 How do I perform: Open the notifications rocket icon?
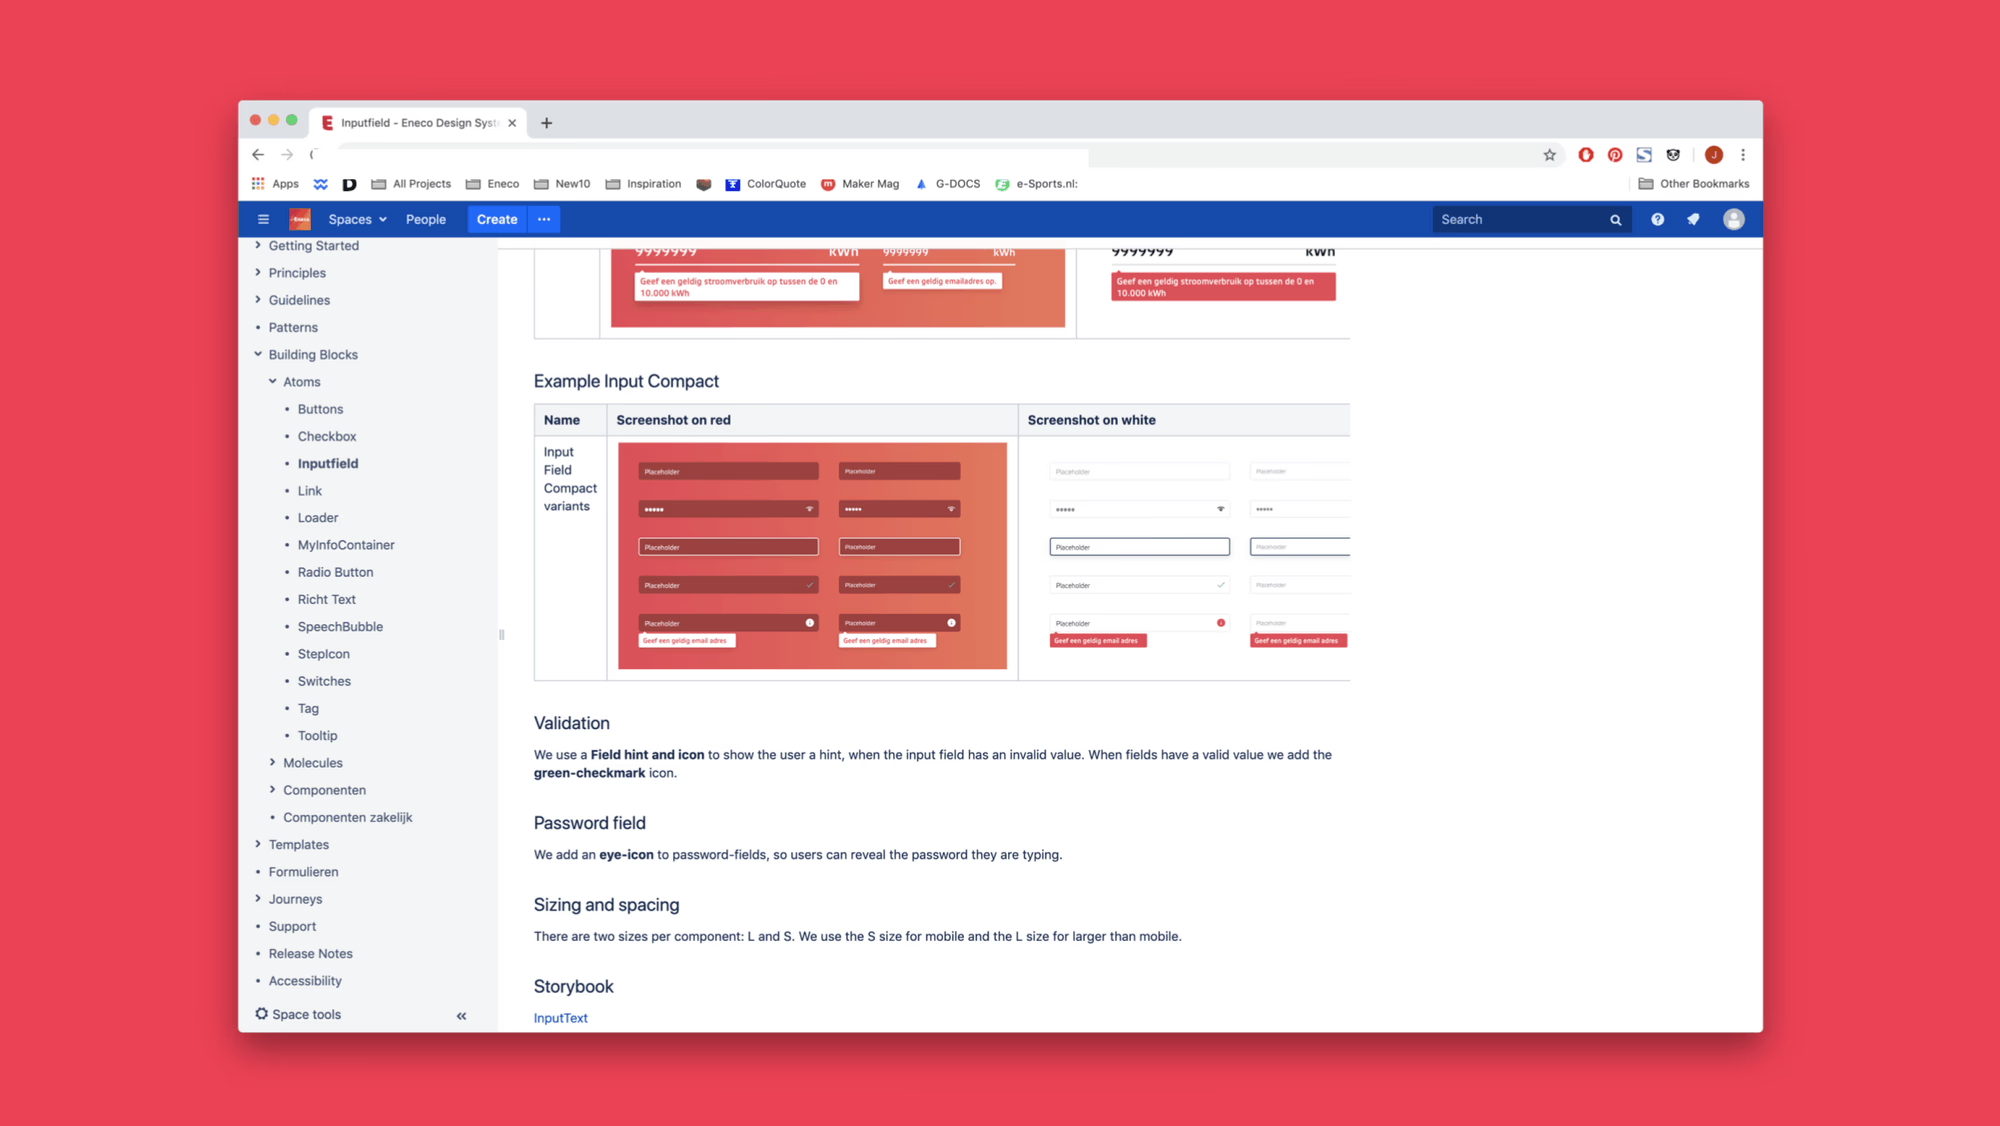coord(1693,219)
